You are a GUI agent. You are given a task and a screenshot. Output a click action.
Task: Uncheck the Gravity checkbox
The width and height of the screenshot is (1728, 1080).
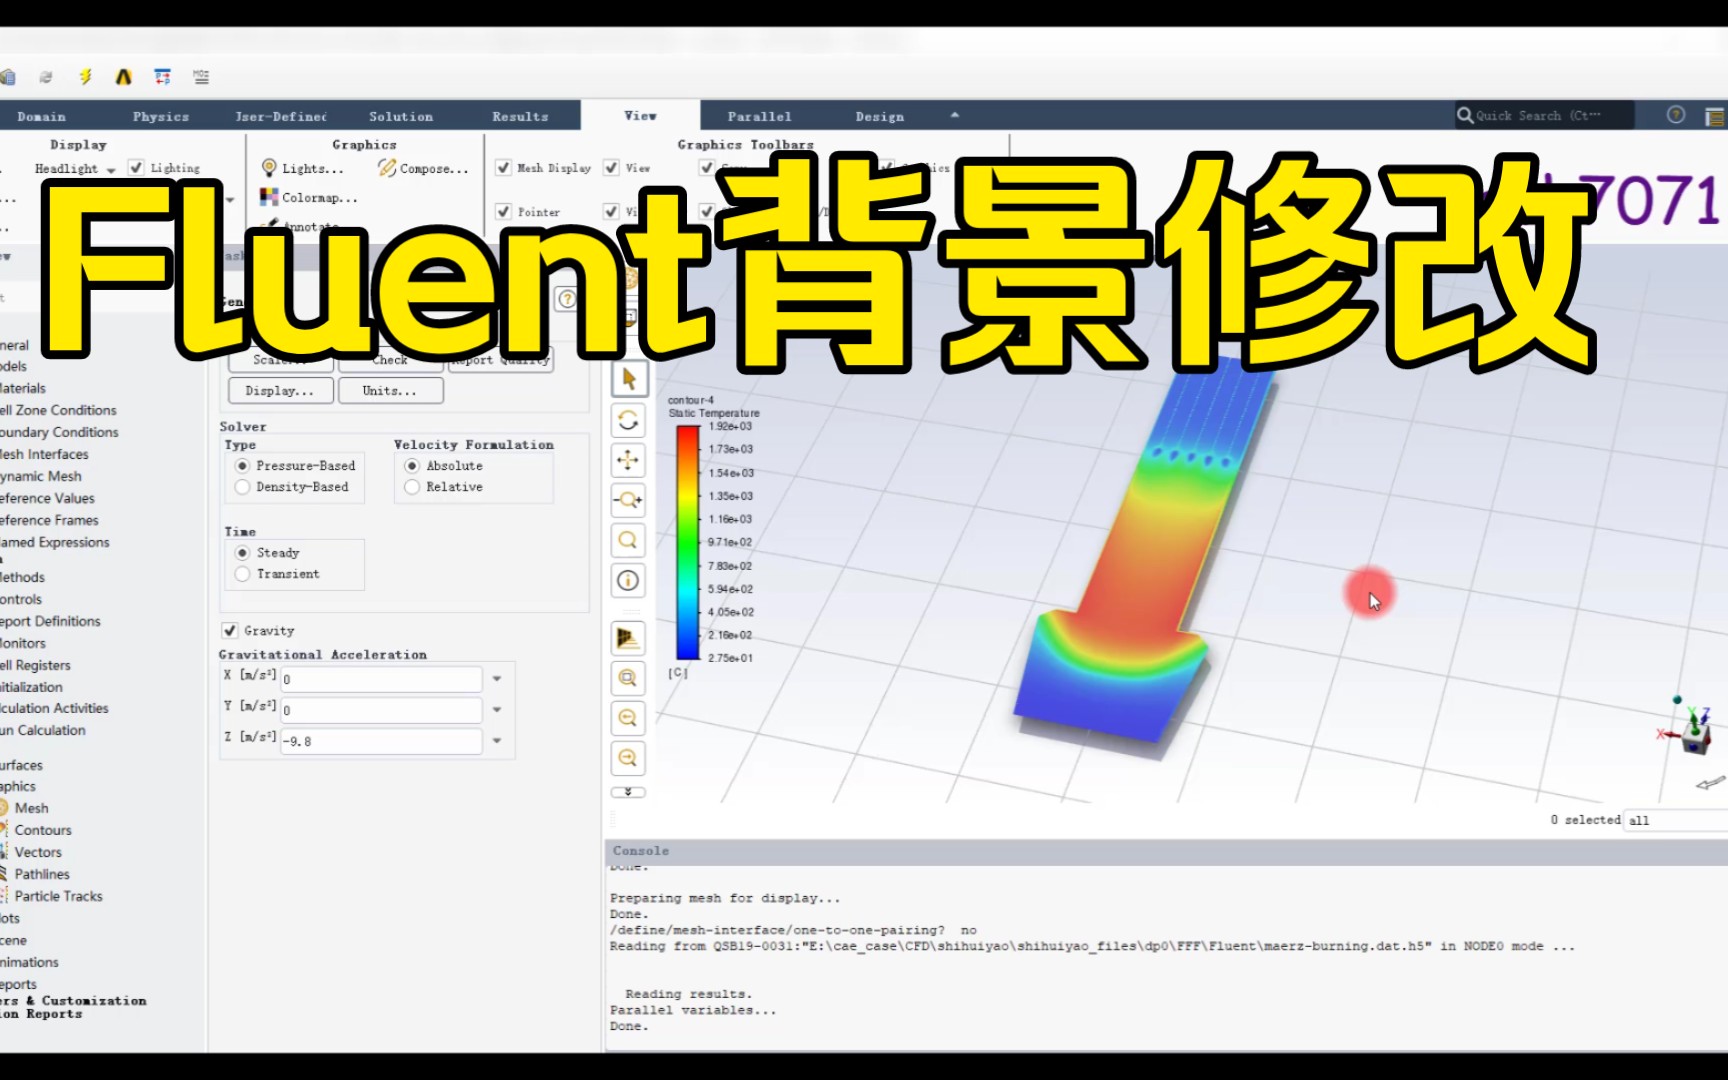click(230, 630)
